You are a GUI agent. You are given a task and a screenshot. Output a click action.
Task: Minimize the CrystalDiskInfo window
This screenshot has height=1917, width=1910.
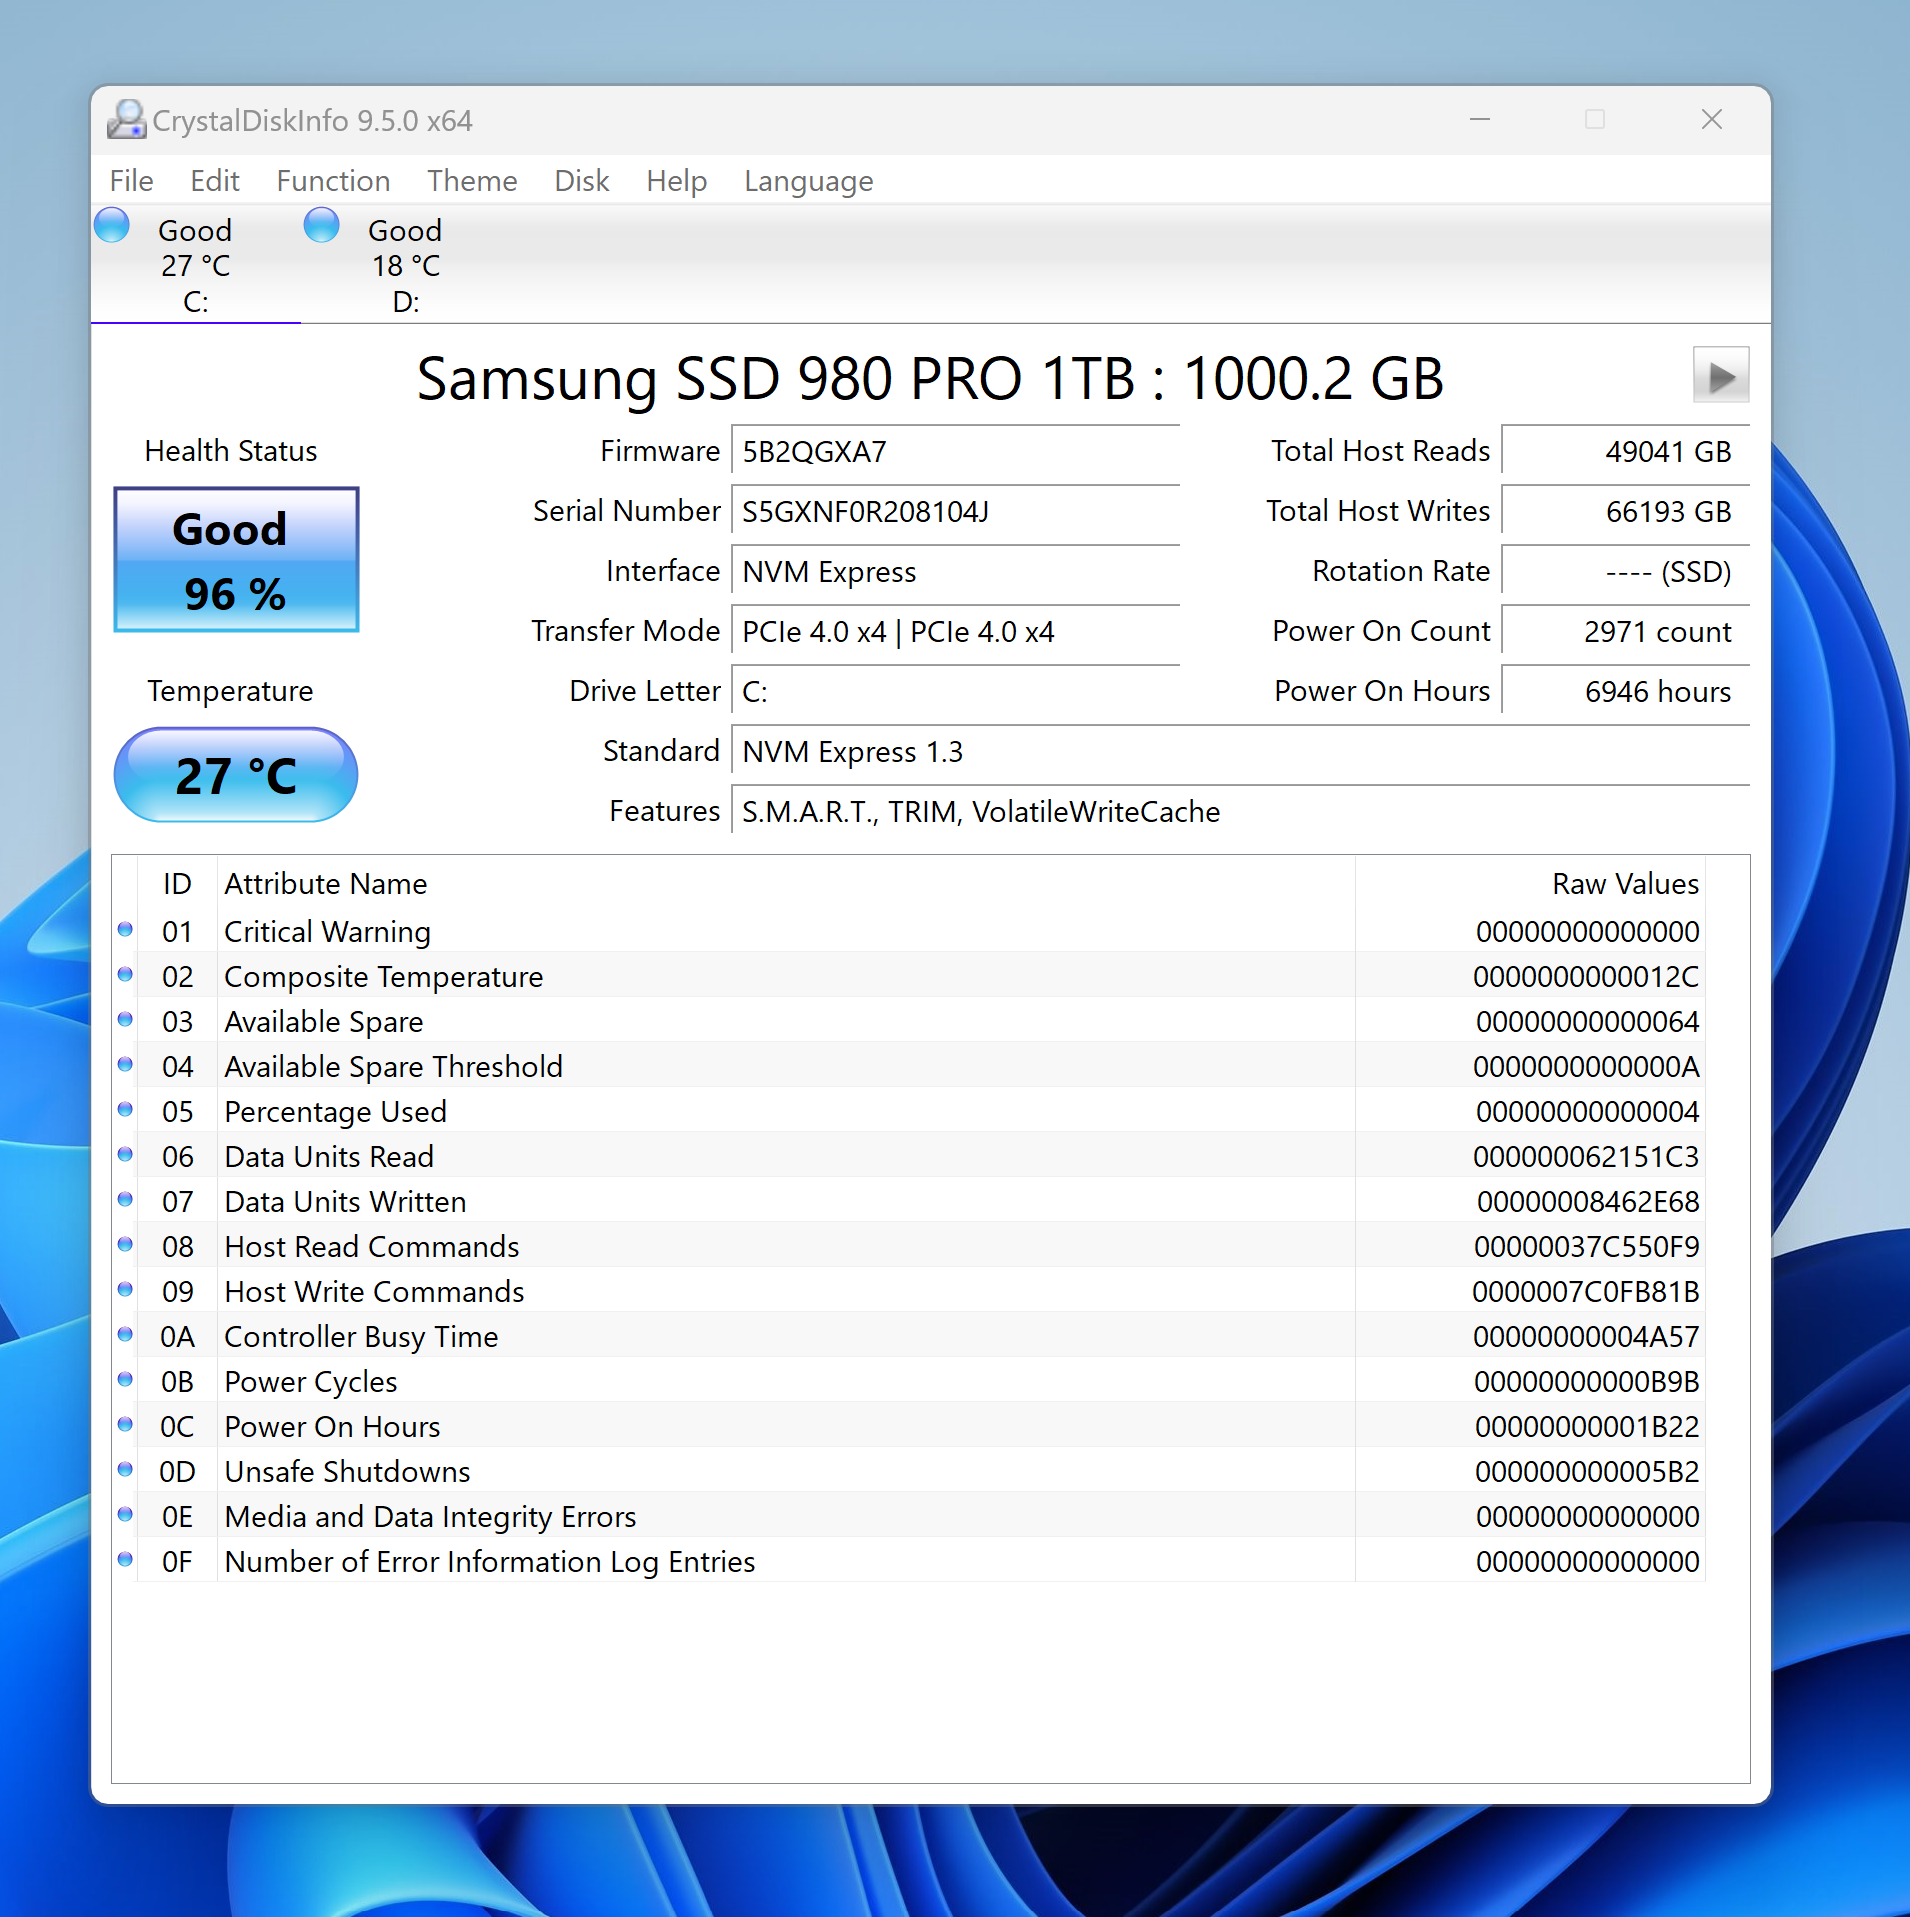[1480, 120]
